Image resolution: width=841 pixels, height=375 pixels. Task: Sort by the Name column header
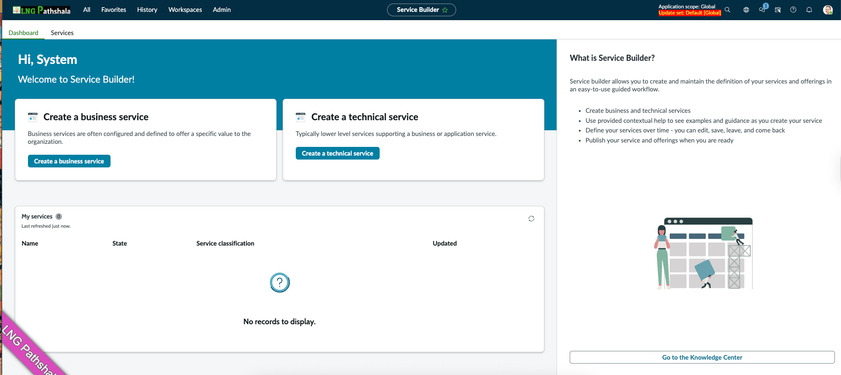(30, 244)
